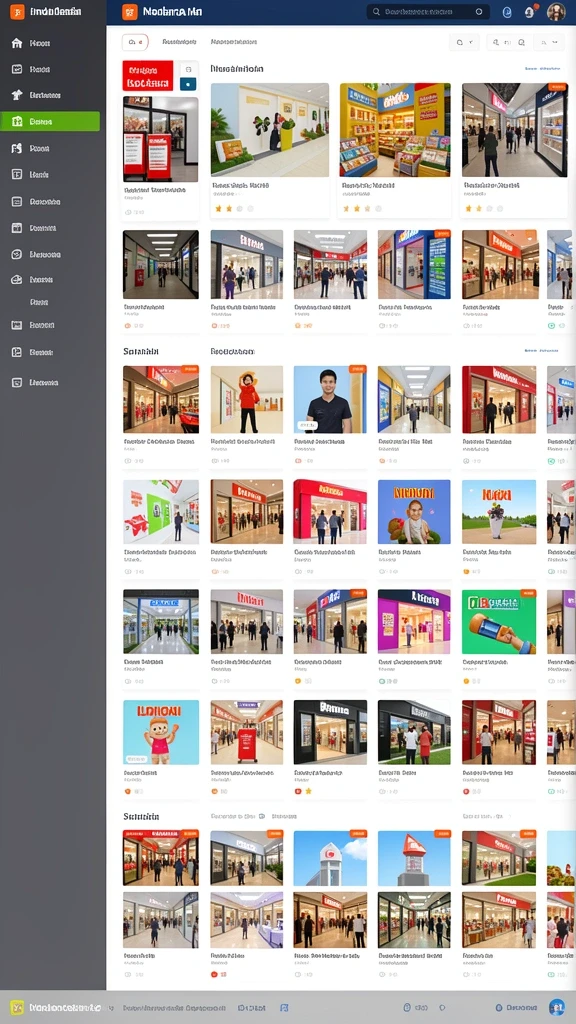This screenshot has height=1024, width=576.
Task: Toggle the small square checkbox beside the red banner
Action: coord(188,69)
